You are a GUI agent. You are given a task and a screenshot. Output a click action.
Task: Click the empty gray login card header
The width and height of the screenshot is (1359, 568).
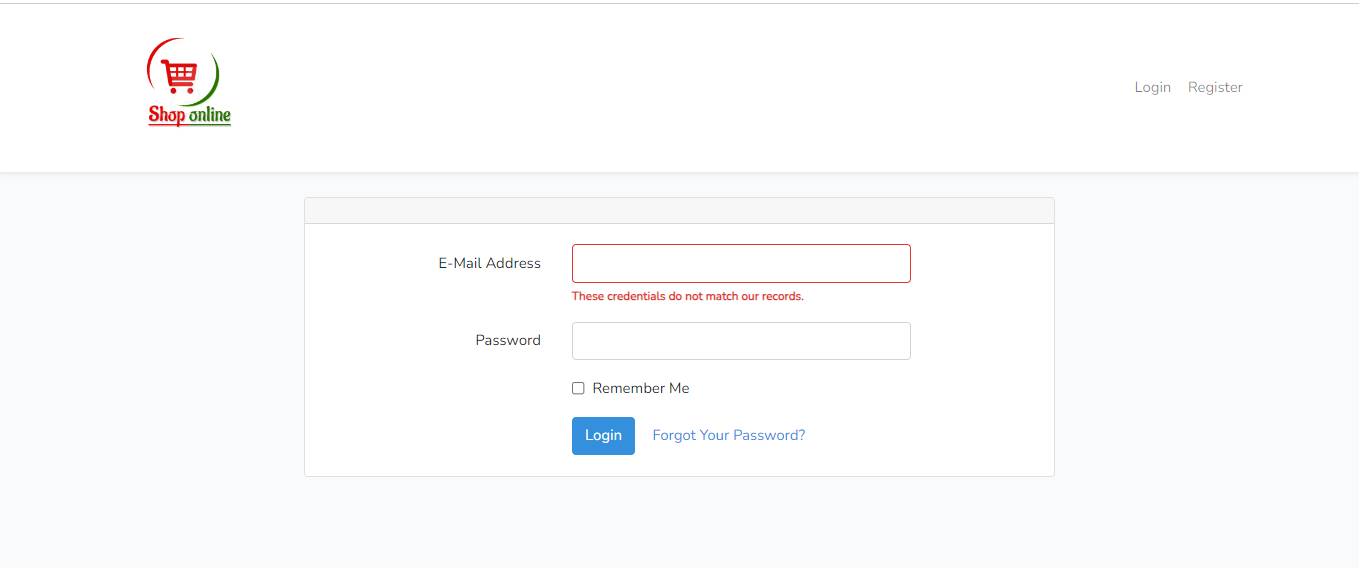(x=679, y=211)
